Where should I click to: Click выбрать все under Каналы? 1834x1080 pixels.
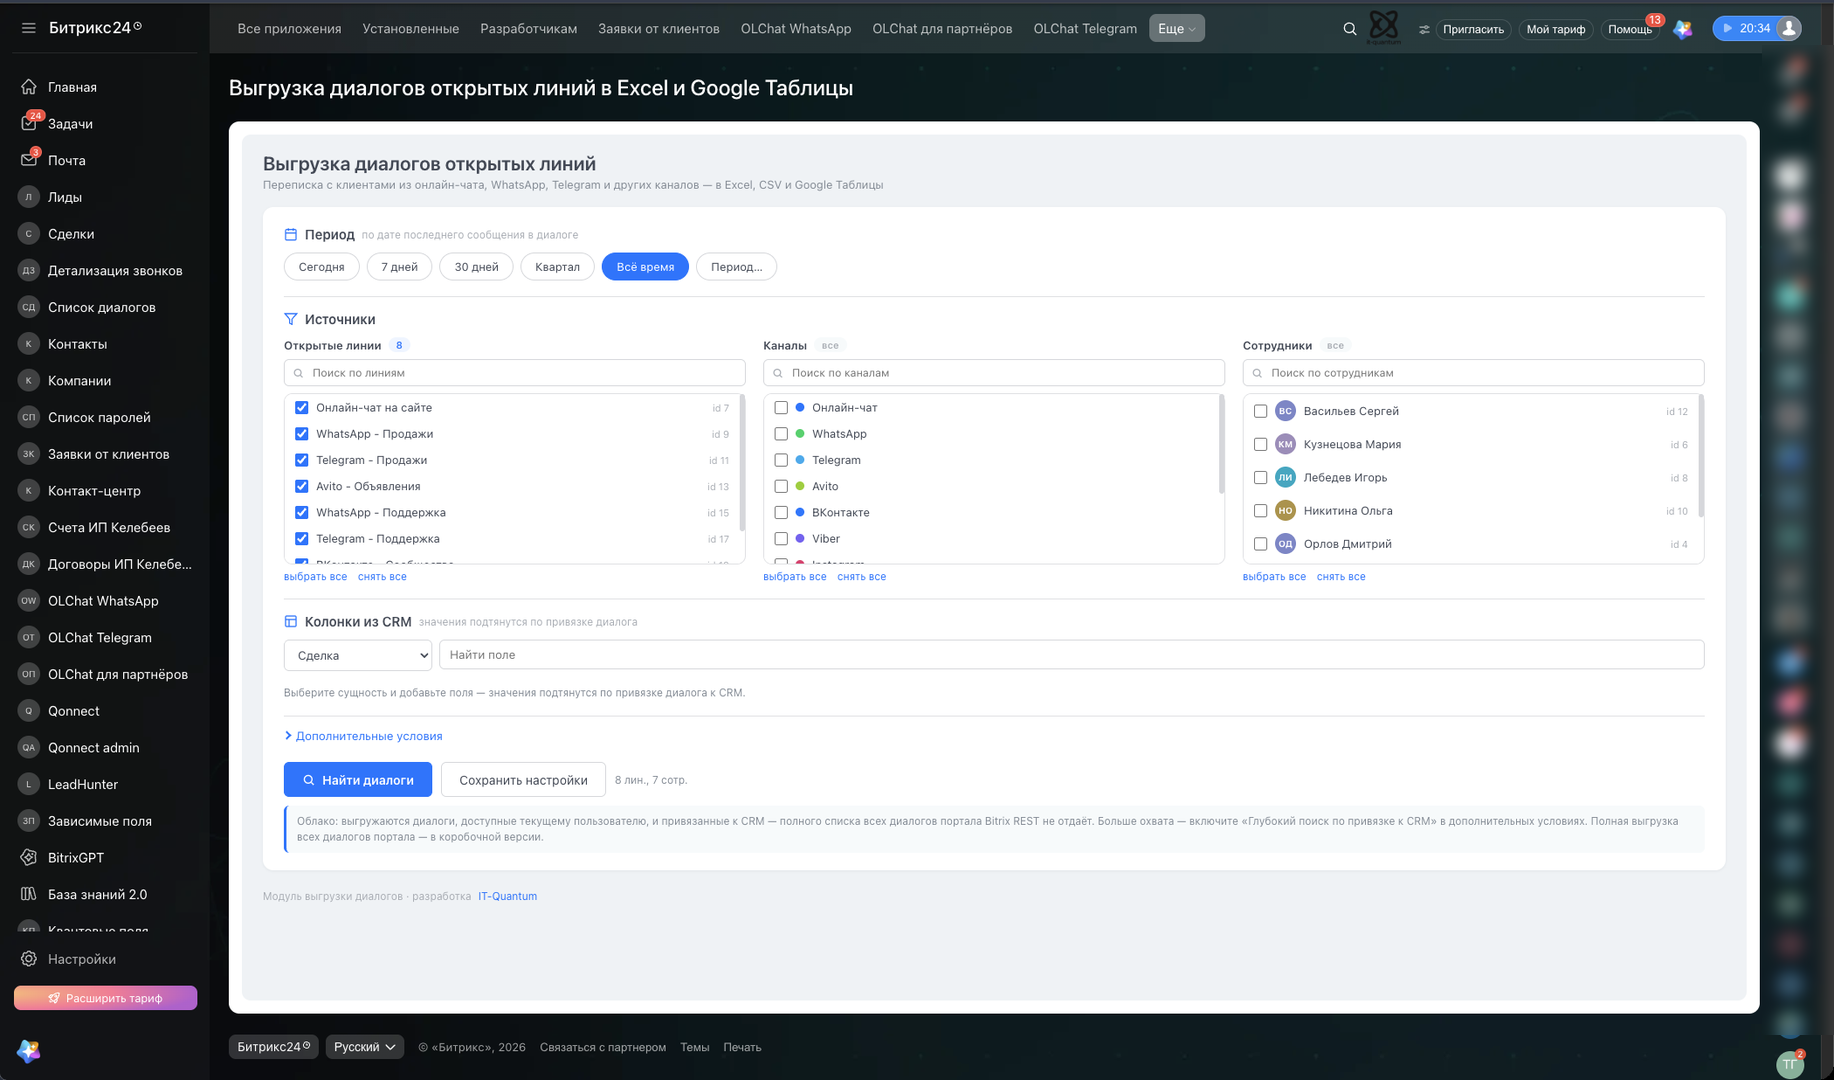pos(795,577)
